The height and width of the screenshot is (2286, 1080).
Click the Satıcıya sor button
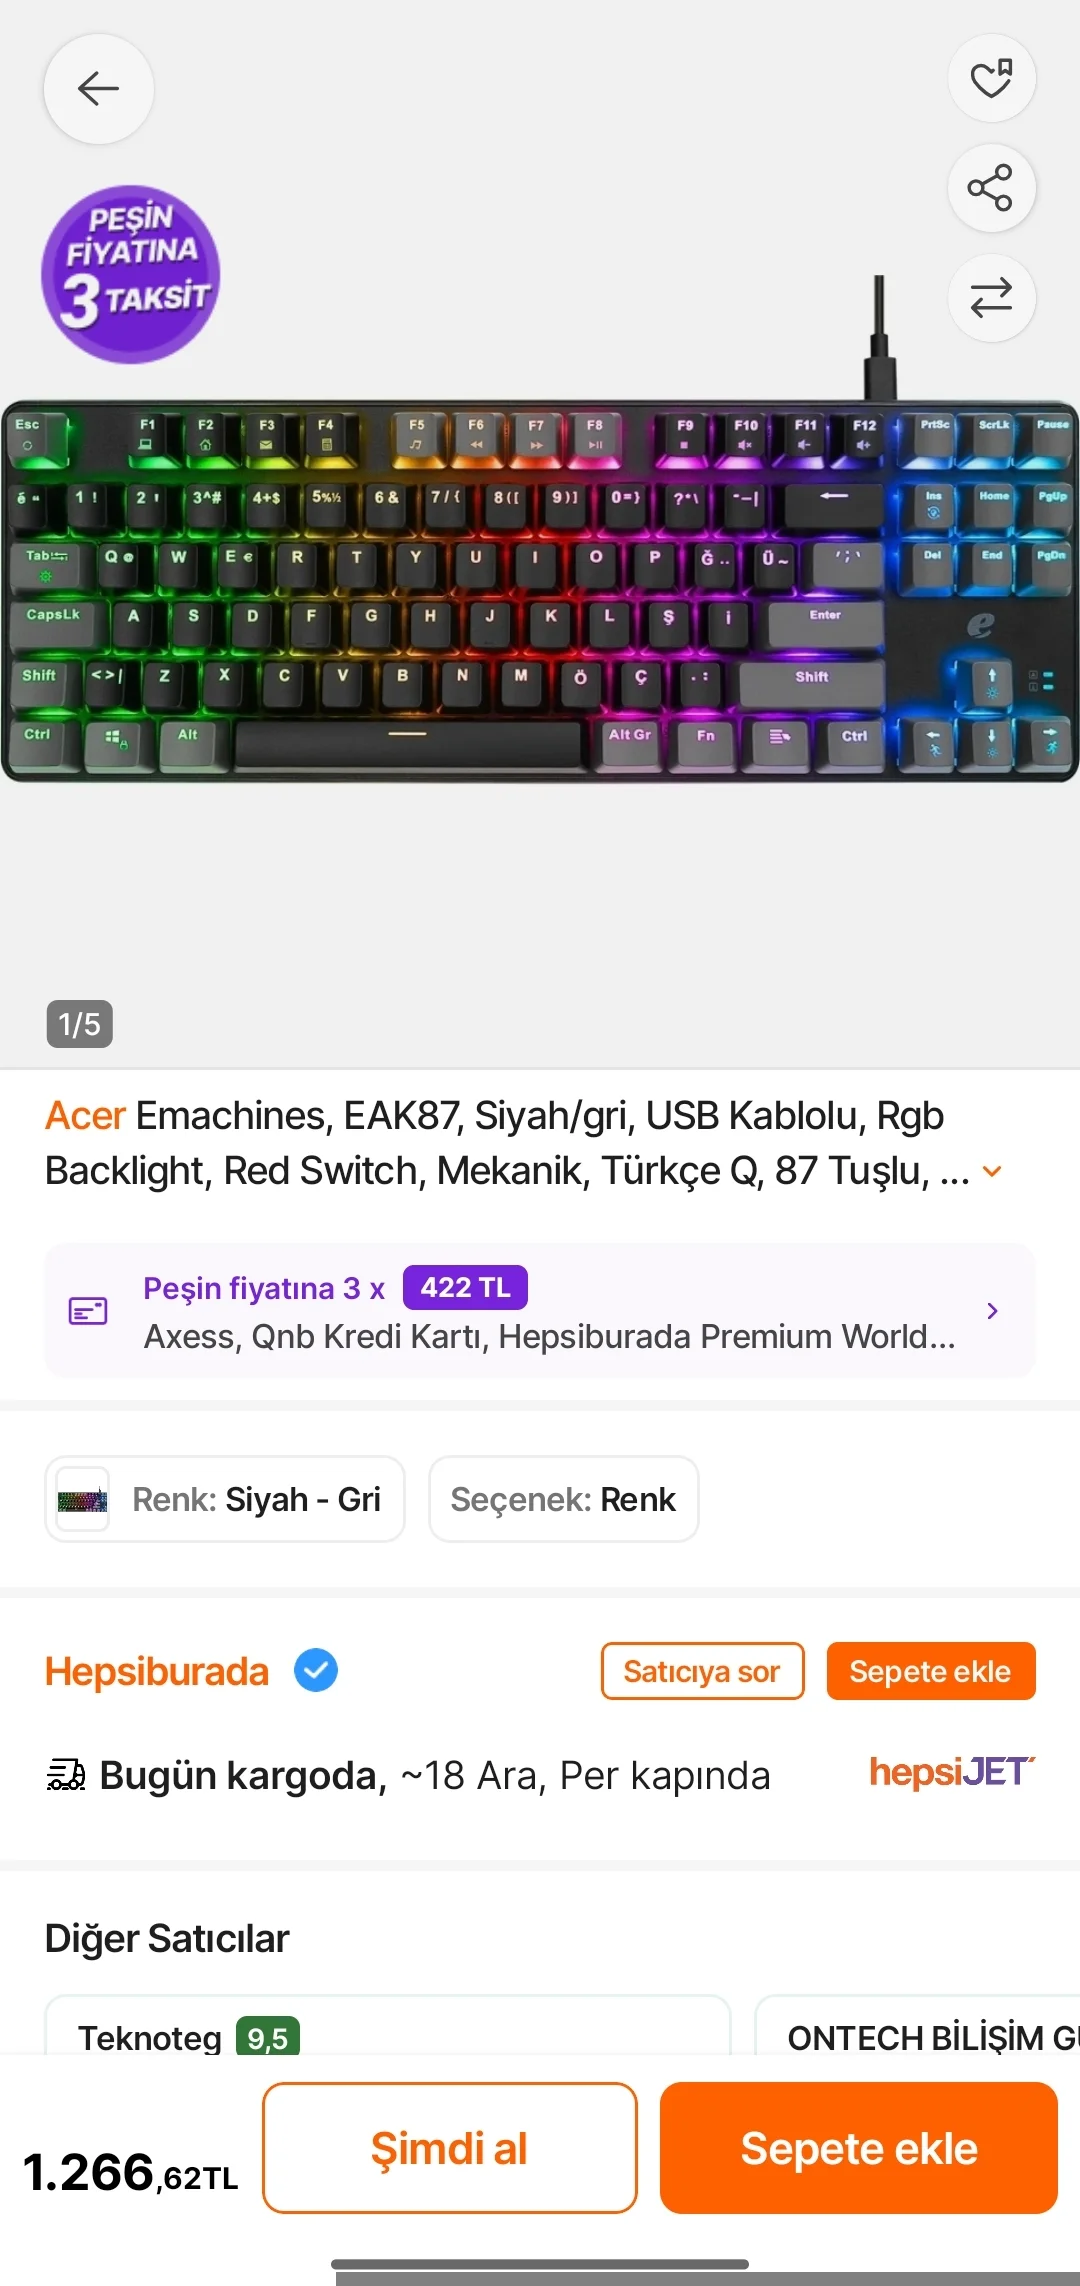pyautogui.click(x=702, y=1671)
